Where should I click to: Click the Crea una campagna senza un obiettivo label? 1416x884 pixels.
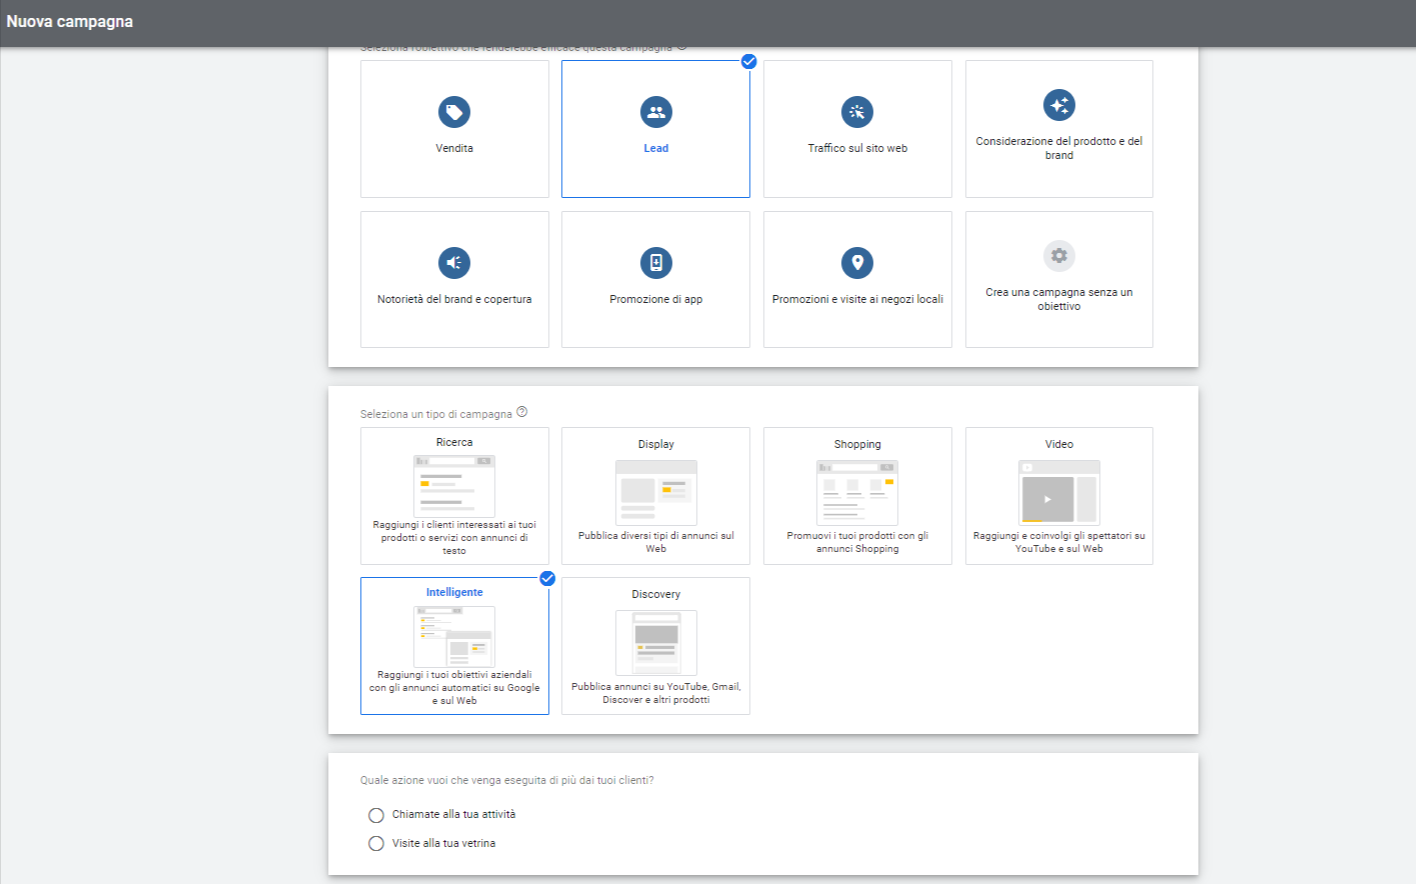[1059, 299]
